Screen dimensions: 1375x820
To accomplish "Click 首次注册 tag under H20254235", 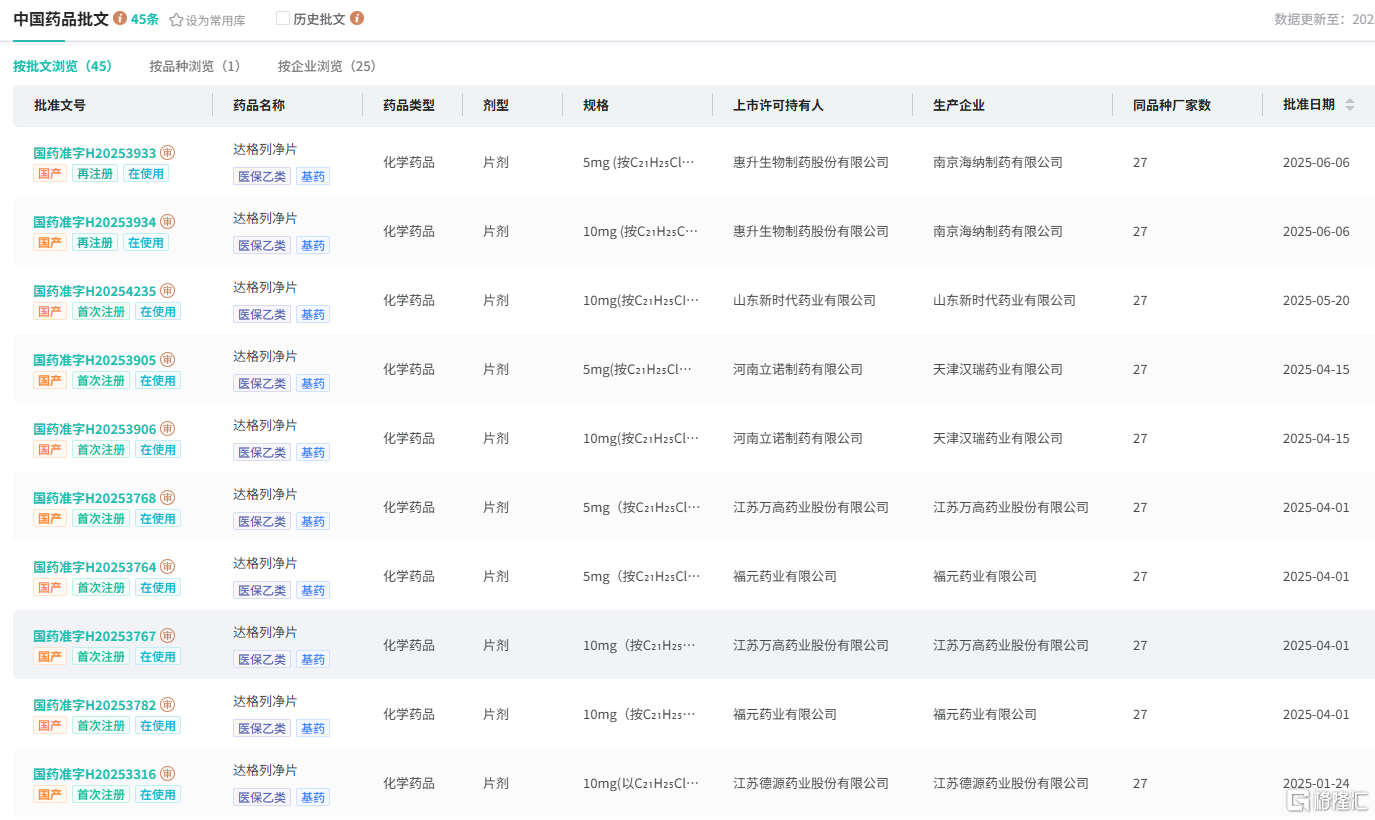I will click(101, 312).
